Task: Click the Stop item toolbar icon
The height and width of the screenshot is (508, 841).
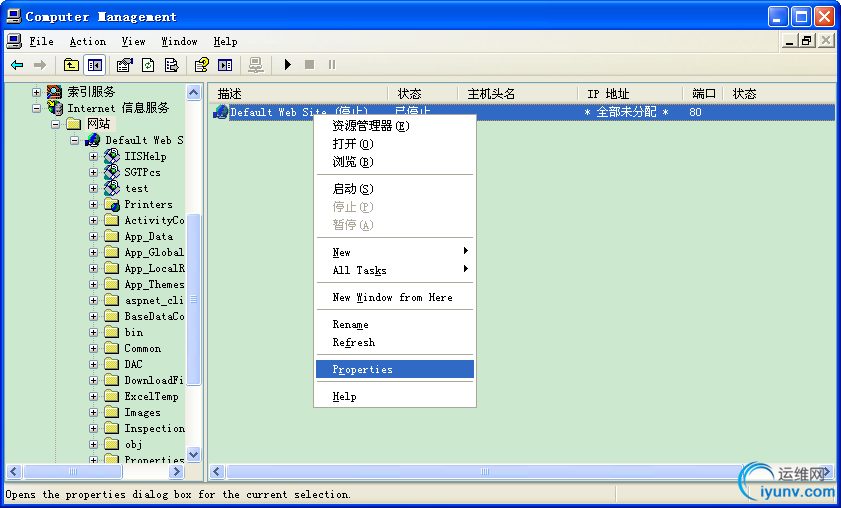Action: coord(309,65)
